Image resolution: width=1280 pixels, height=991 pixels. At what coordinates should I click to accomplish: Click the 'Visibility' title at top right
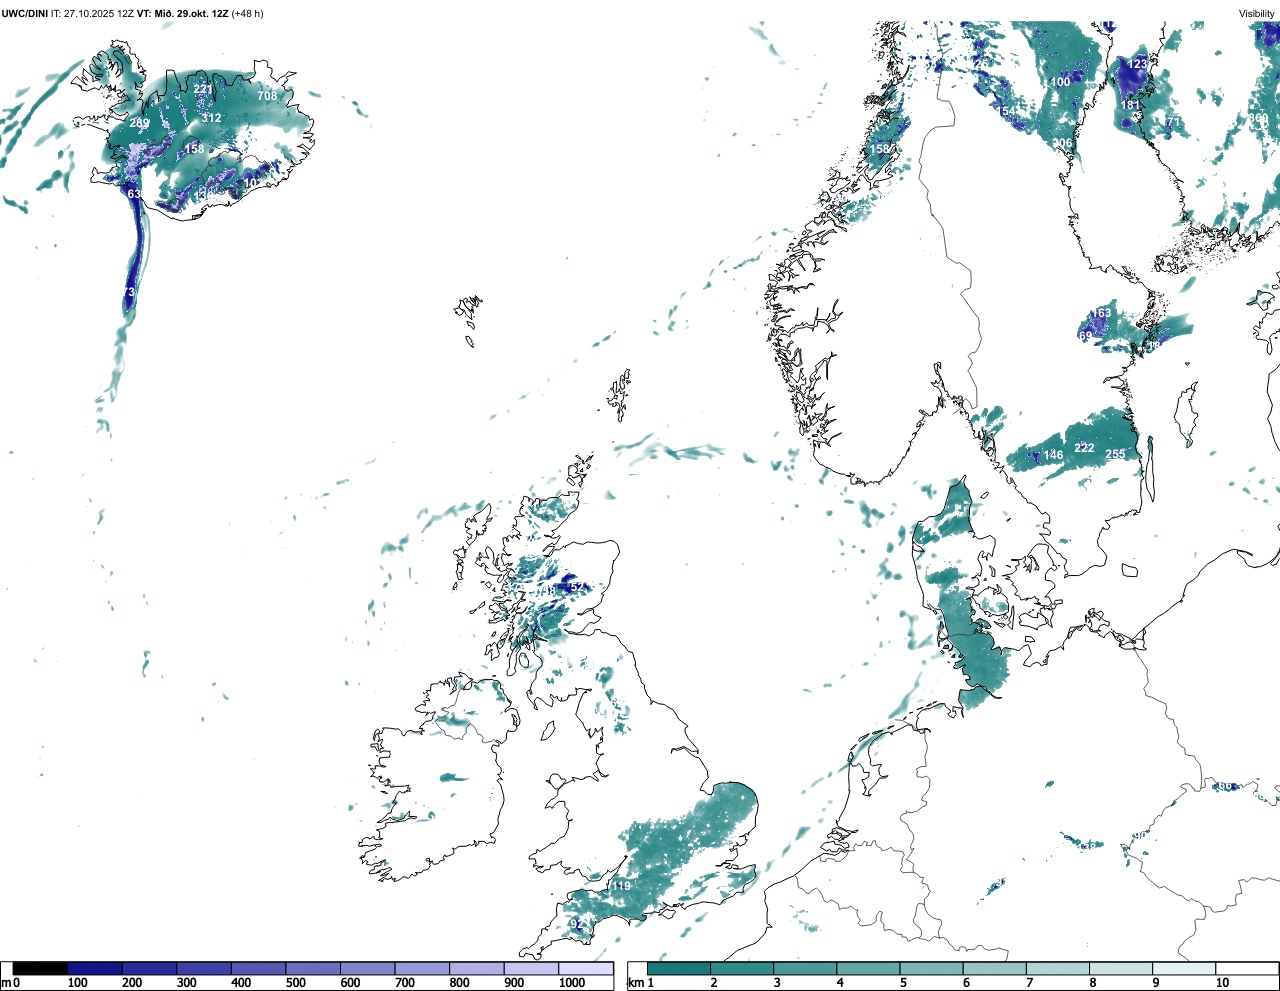[1257, 13]
